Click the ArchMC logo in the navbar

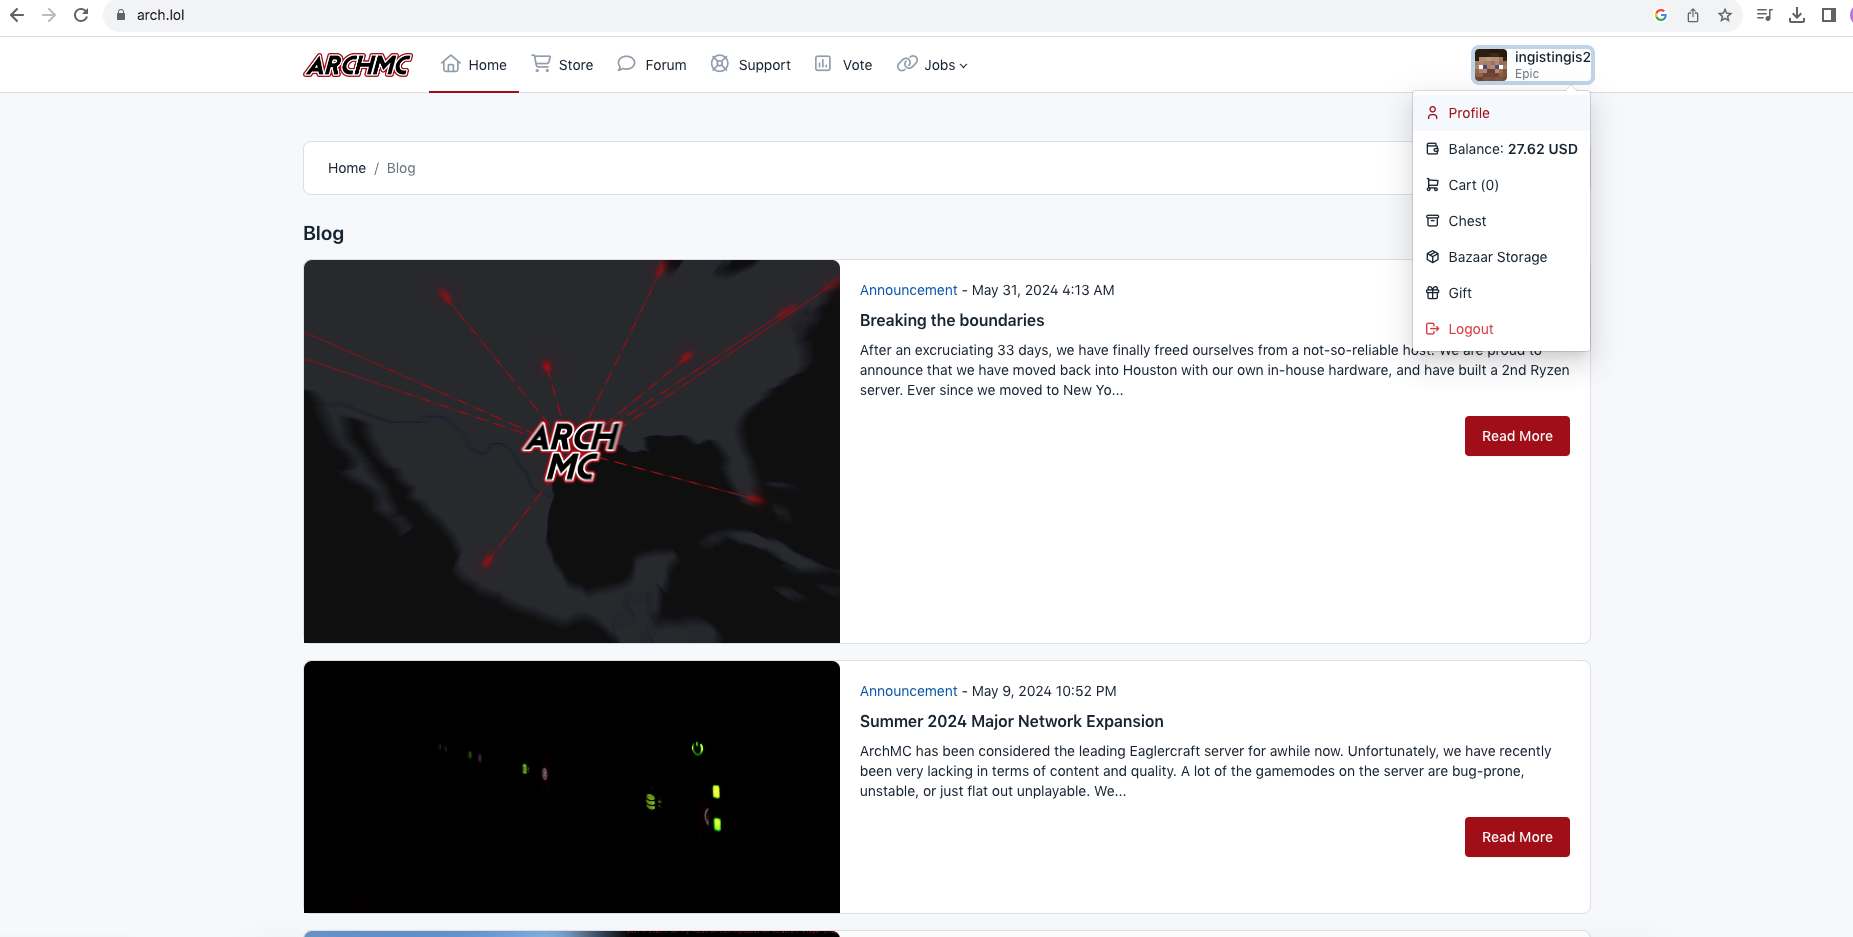point(358,65)
